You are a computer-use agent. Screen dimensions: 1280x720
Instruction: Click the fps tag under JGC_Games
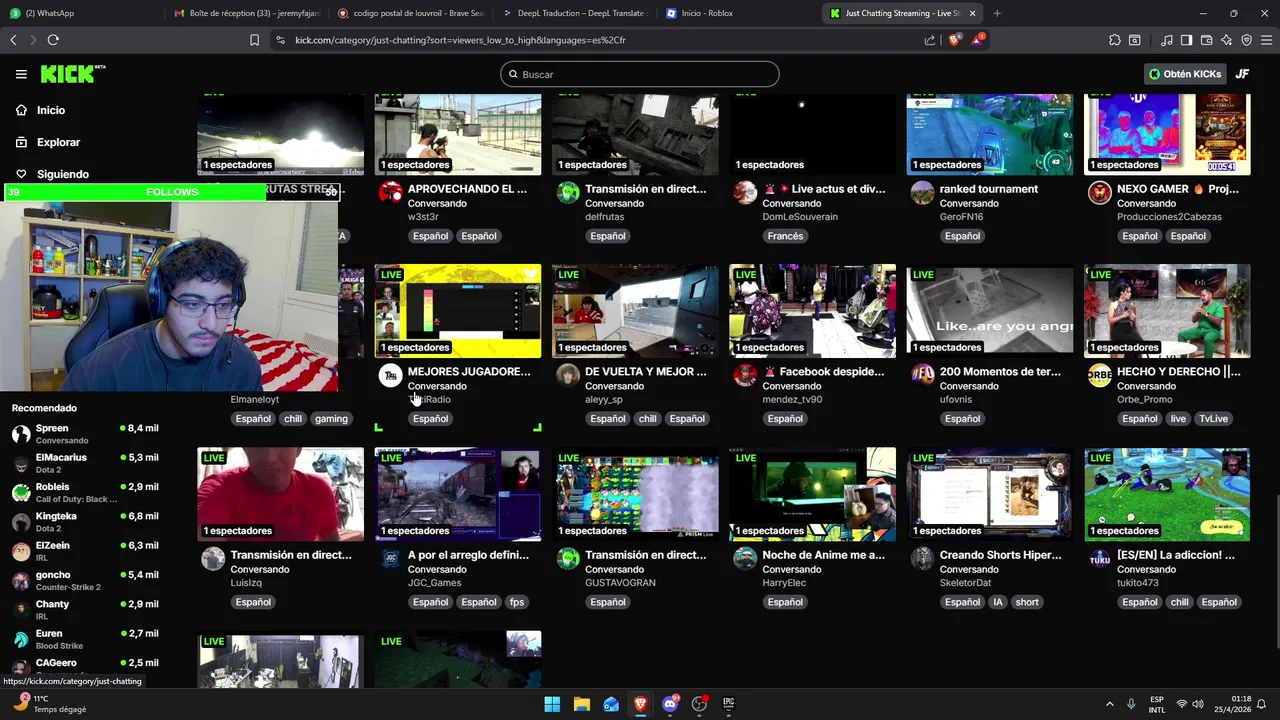tap(517, 602)
